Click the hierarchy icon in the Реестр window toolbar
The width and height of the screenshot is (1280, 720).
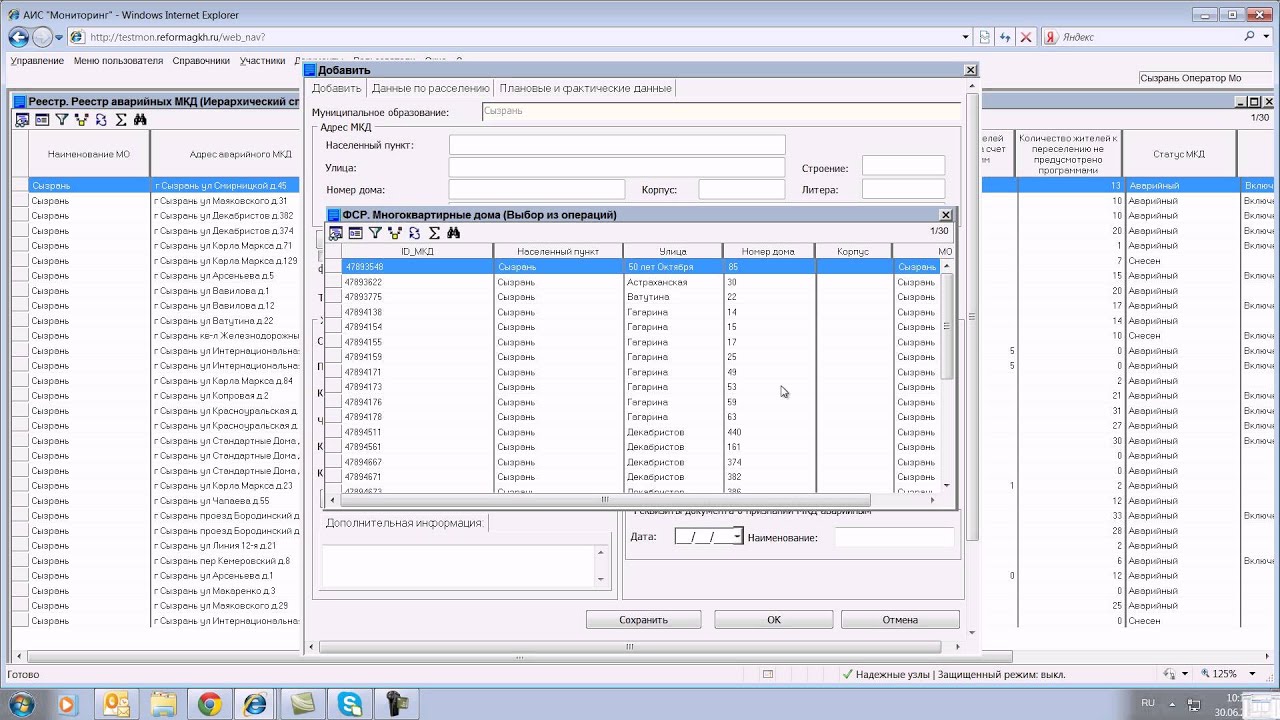click(x=82, y=119)
